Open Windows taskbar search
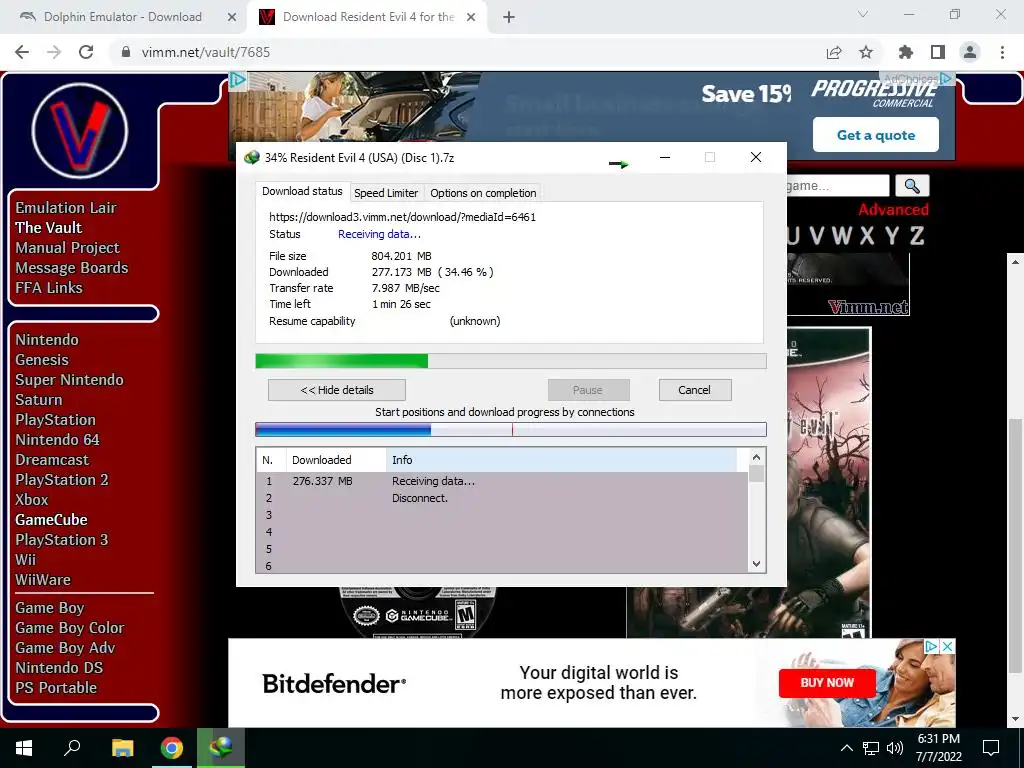The height and width of the screenshot is (768, 1024). click(72, 748)
